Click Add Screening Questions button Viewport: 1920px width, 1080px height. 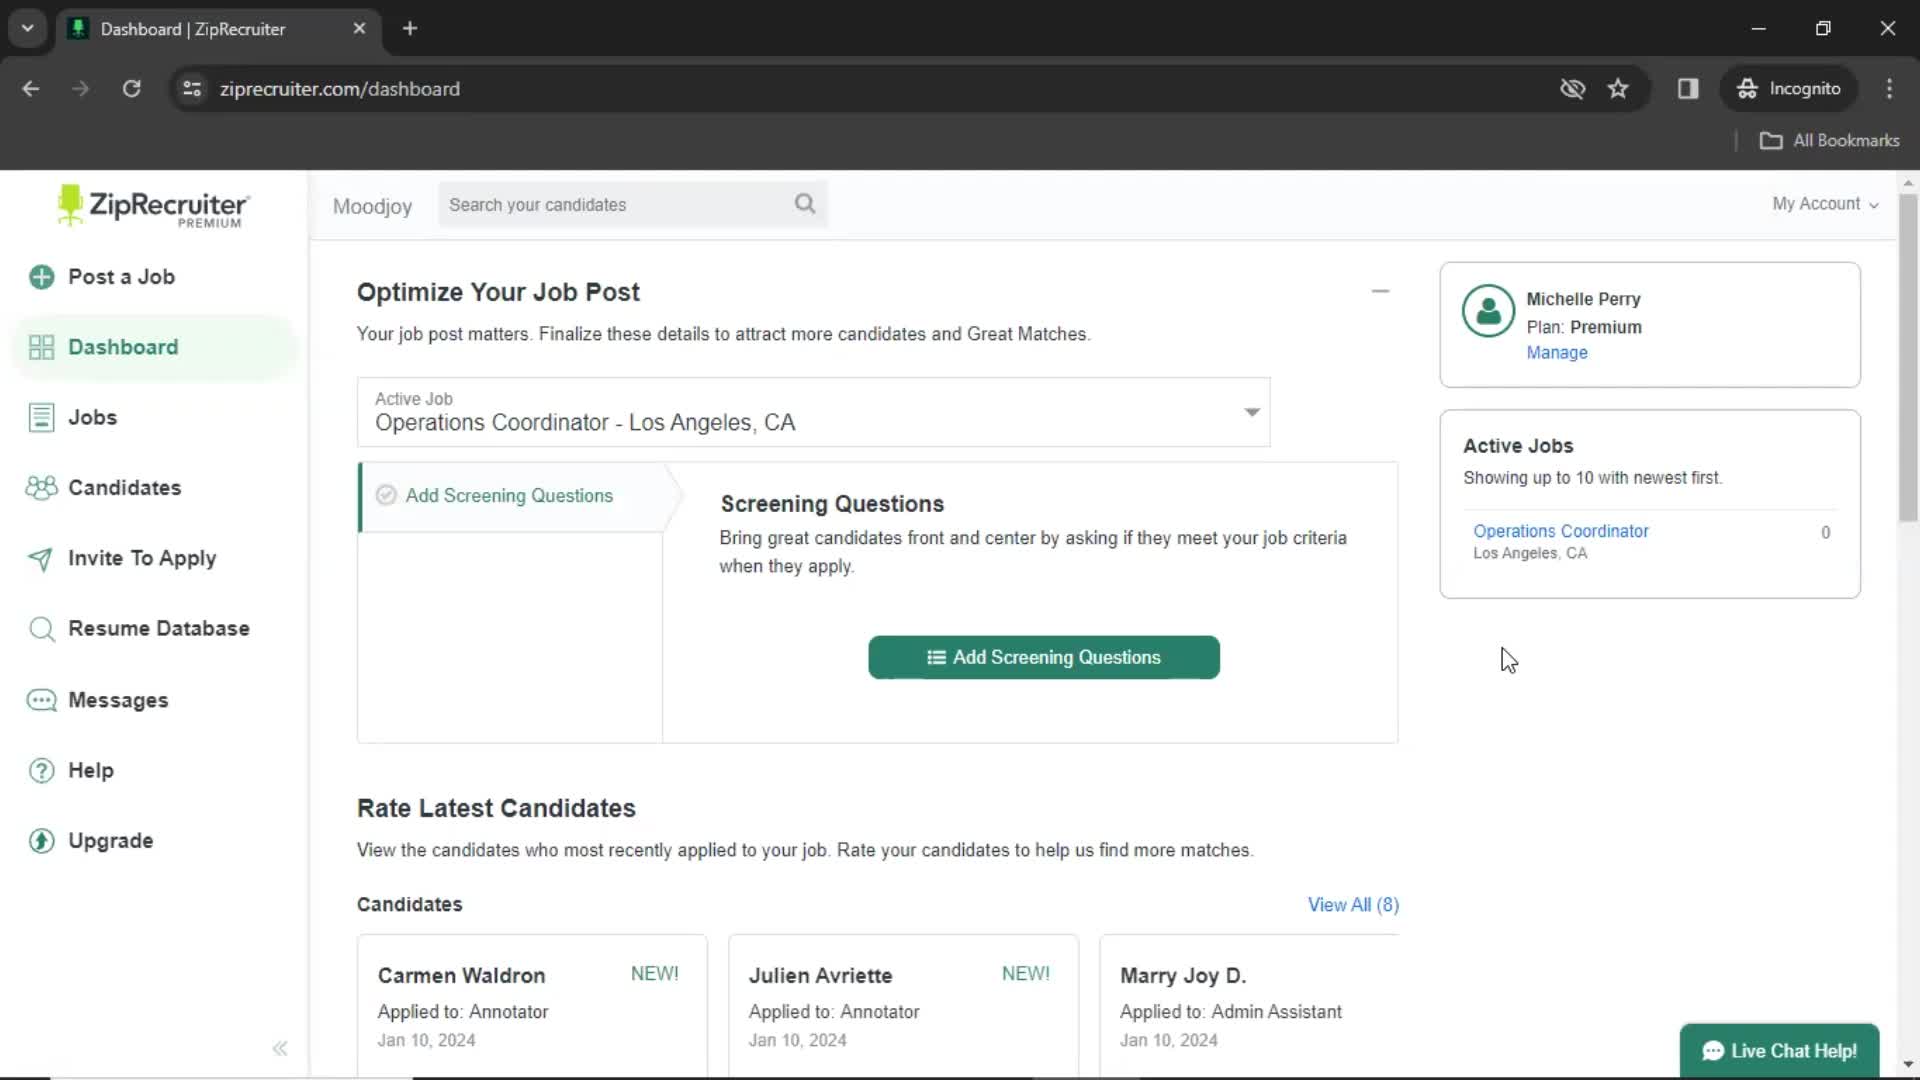pos(1044,657)
